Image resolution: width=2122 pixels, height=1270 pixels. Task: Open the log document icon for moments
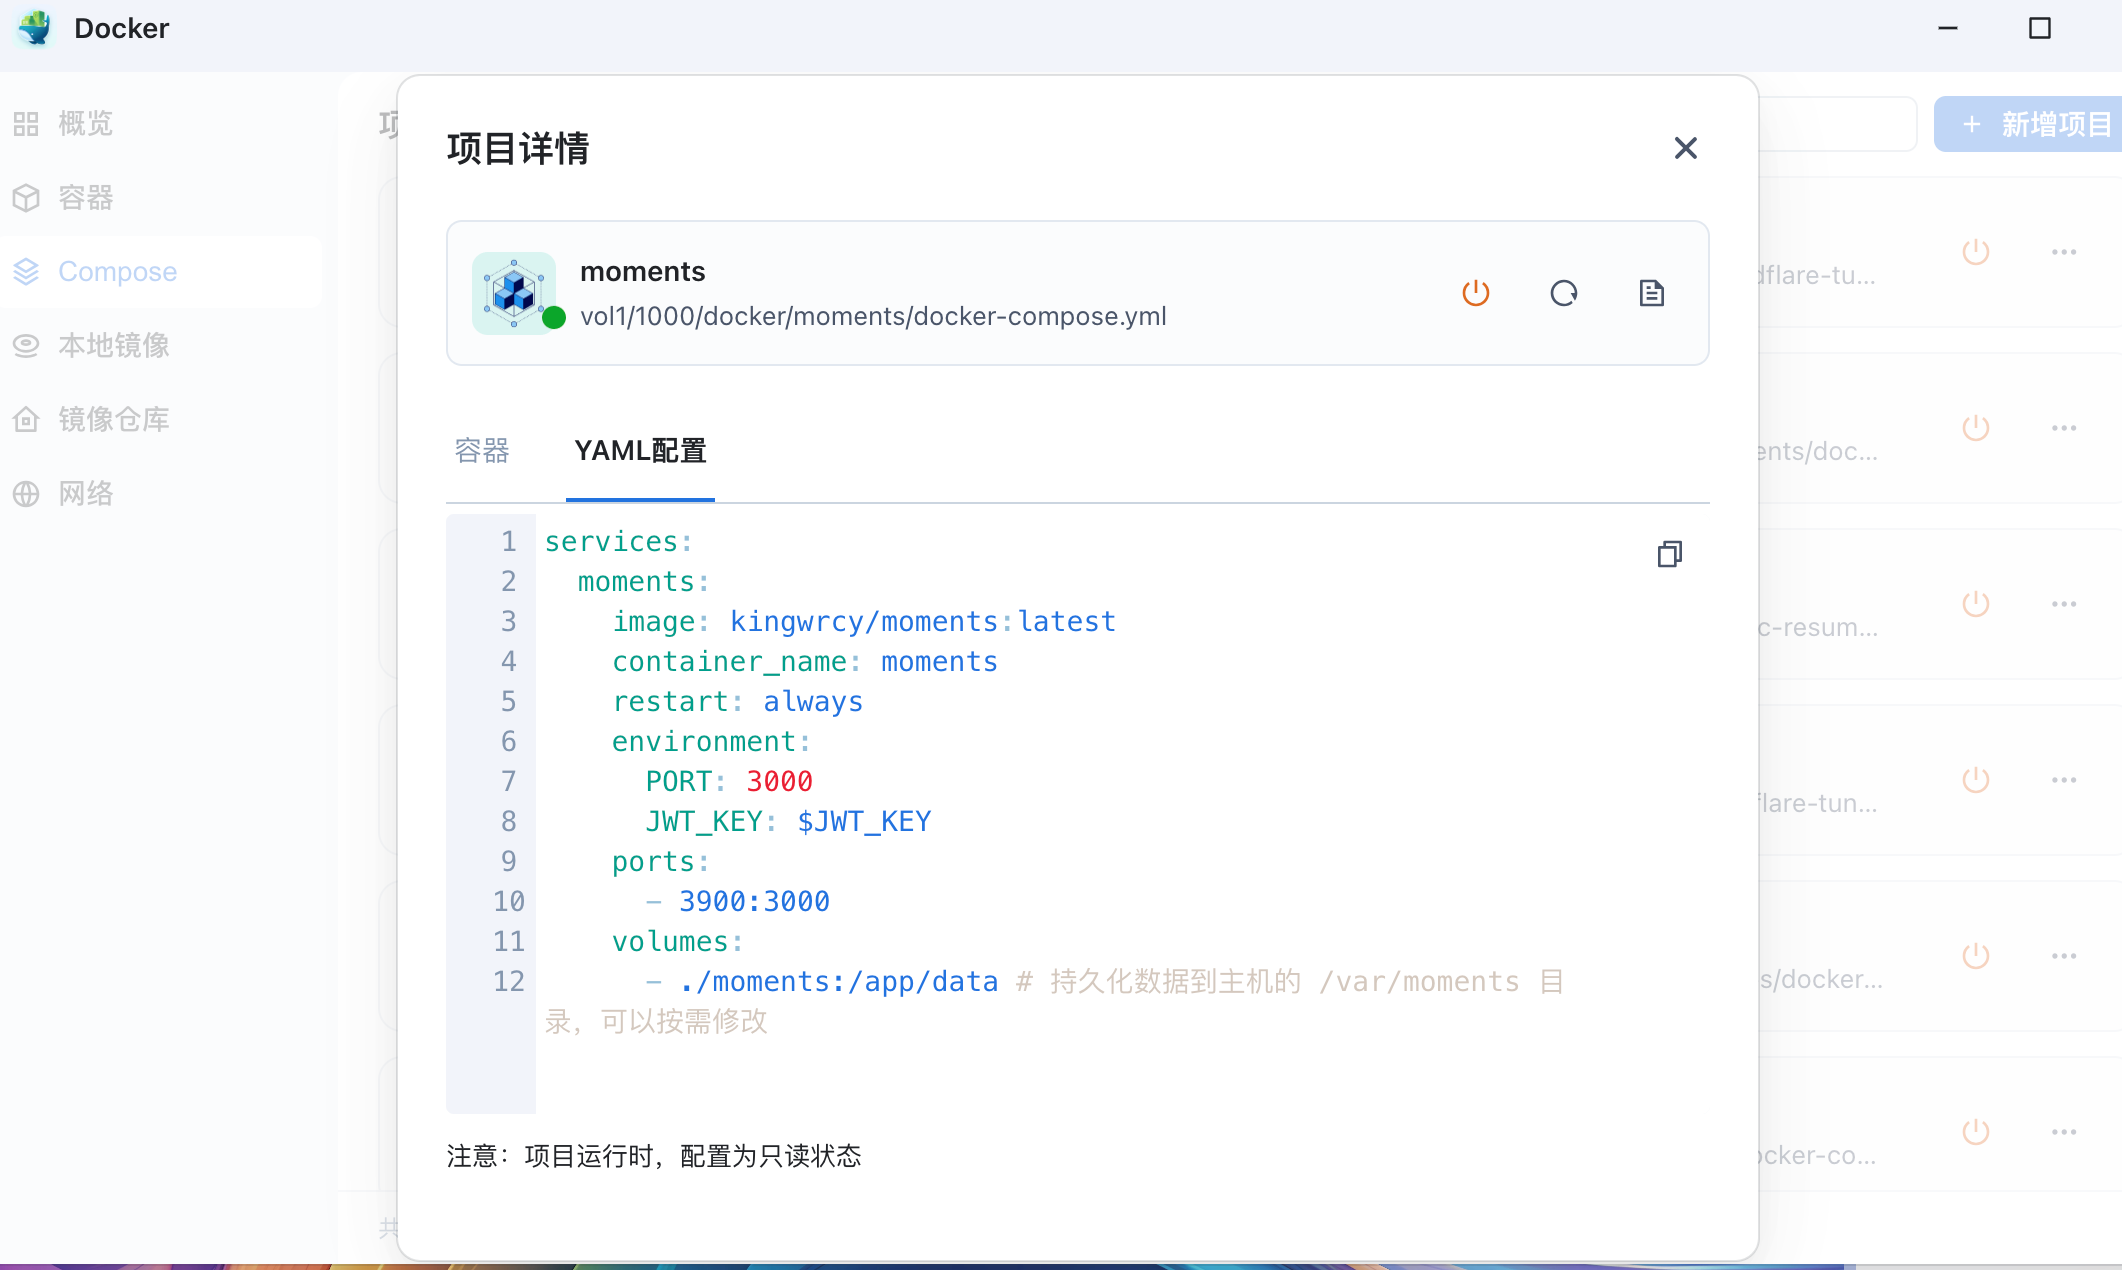click(x=1651, y=293)
